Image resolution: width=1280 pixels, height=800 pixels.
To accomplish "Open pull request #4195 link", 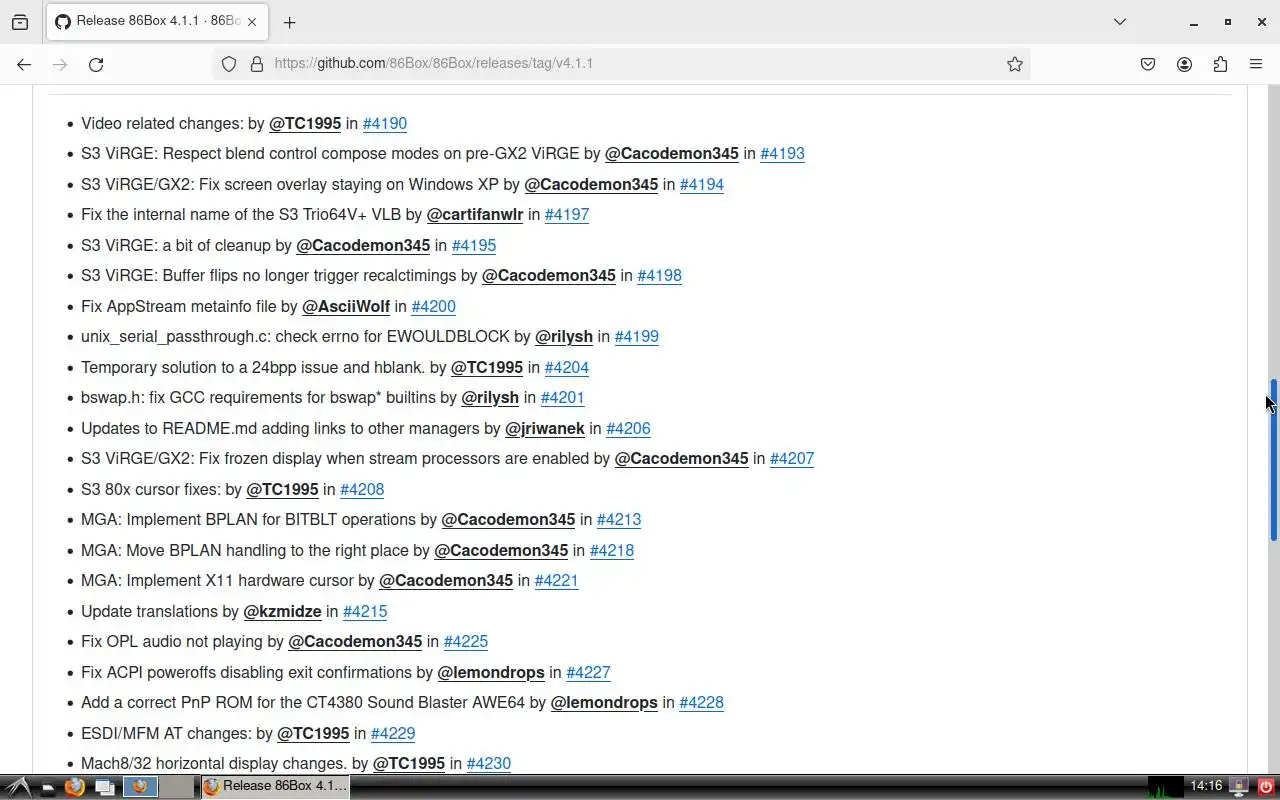I will [474, 245].
